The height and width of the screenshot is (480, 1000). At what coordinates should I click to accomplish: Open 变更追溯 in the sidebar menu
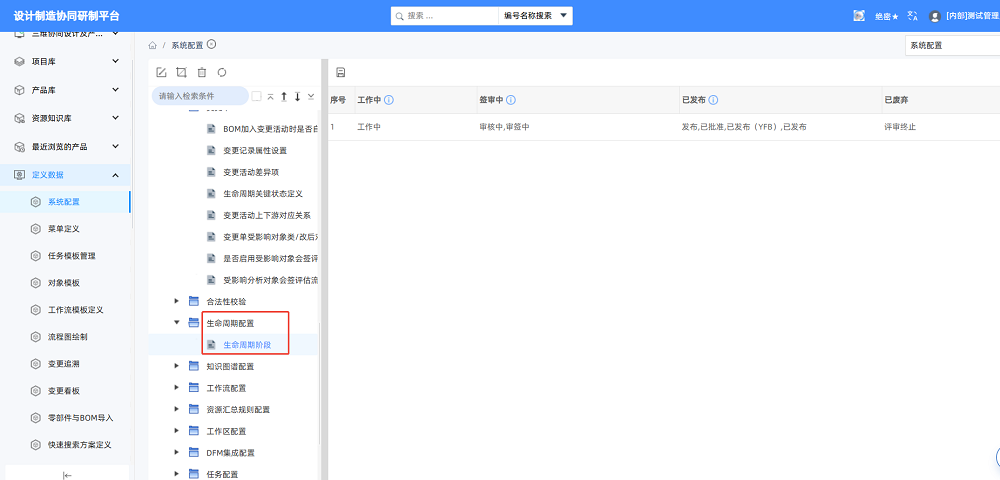(x=64, y=364)
